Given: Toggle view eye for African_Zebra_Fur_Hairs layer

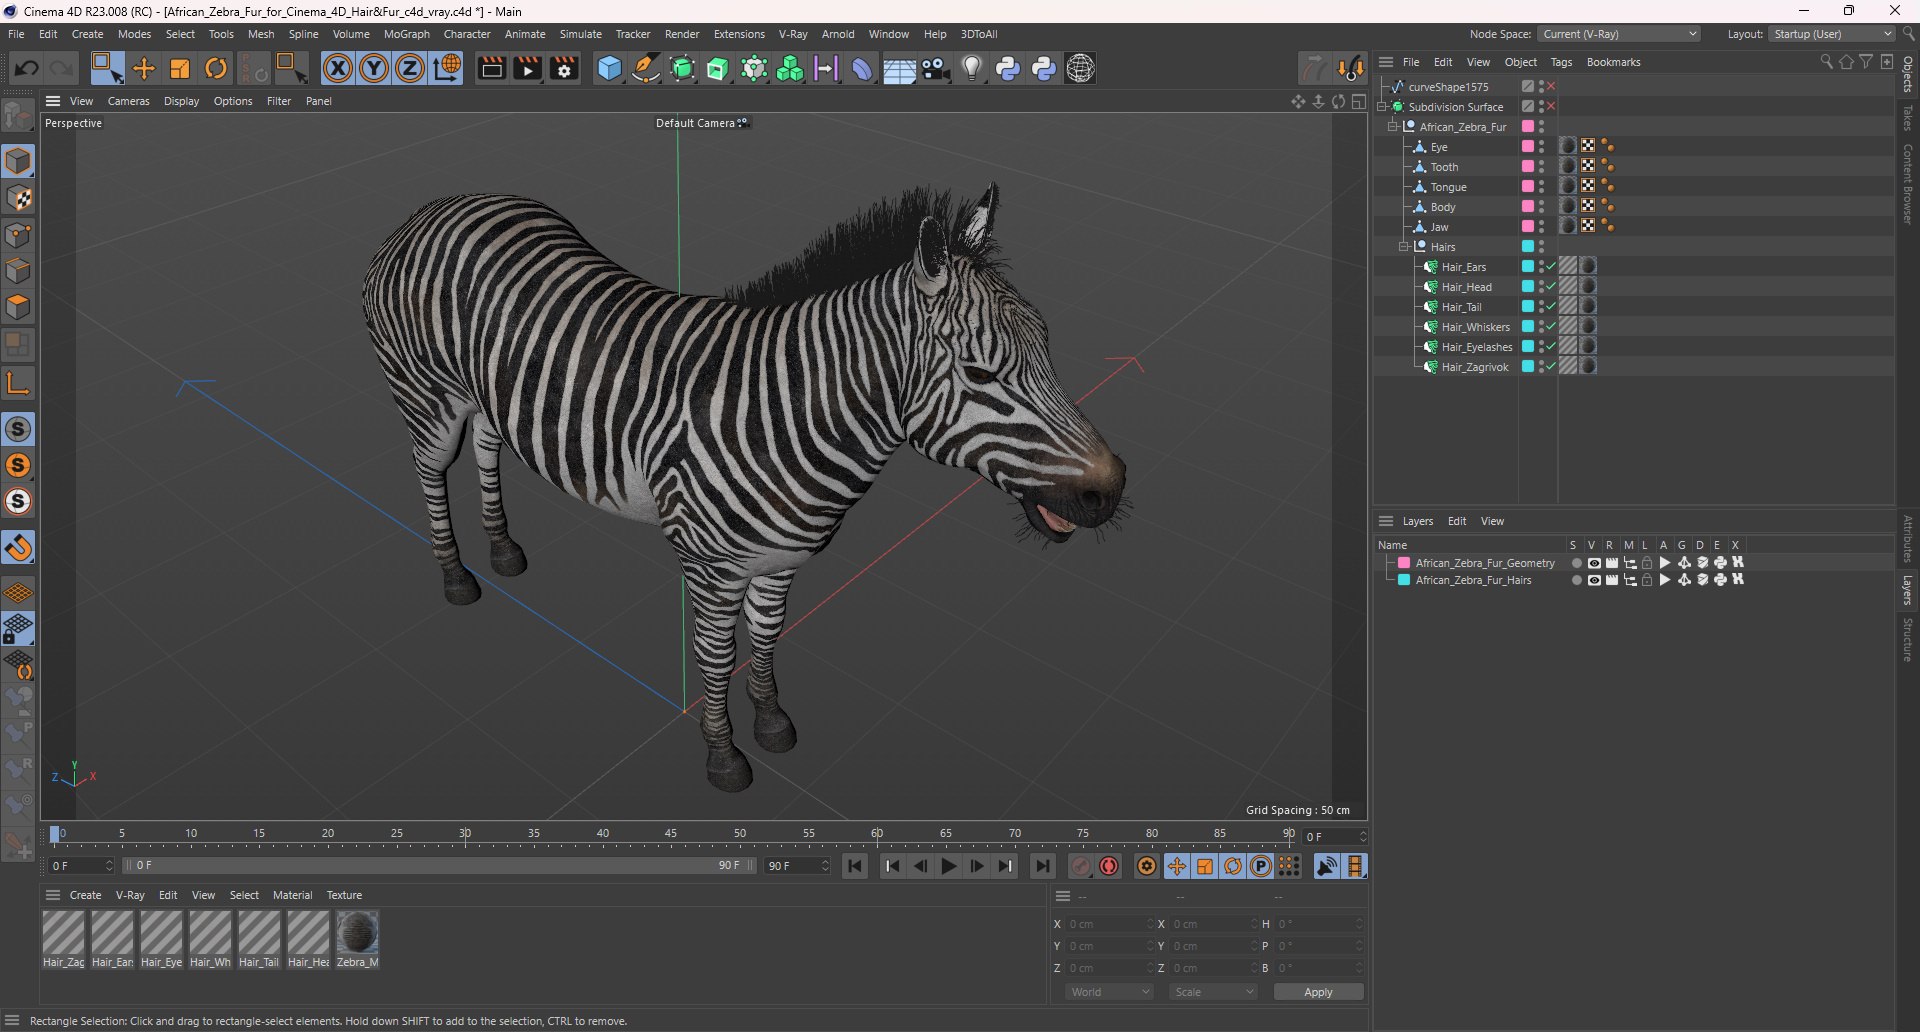Looking at the screenshot, I should (1594, 580).
